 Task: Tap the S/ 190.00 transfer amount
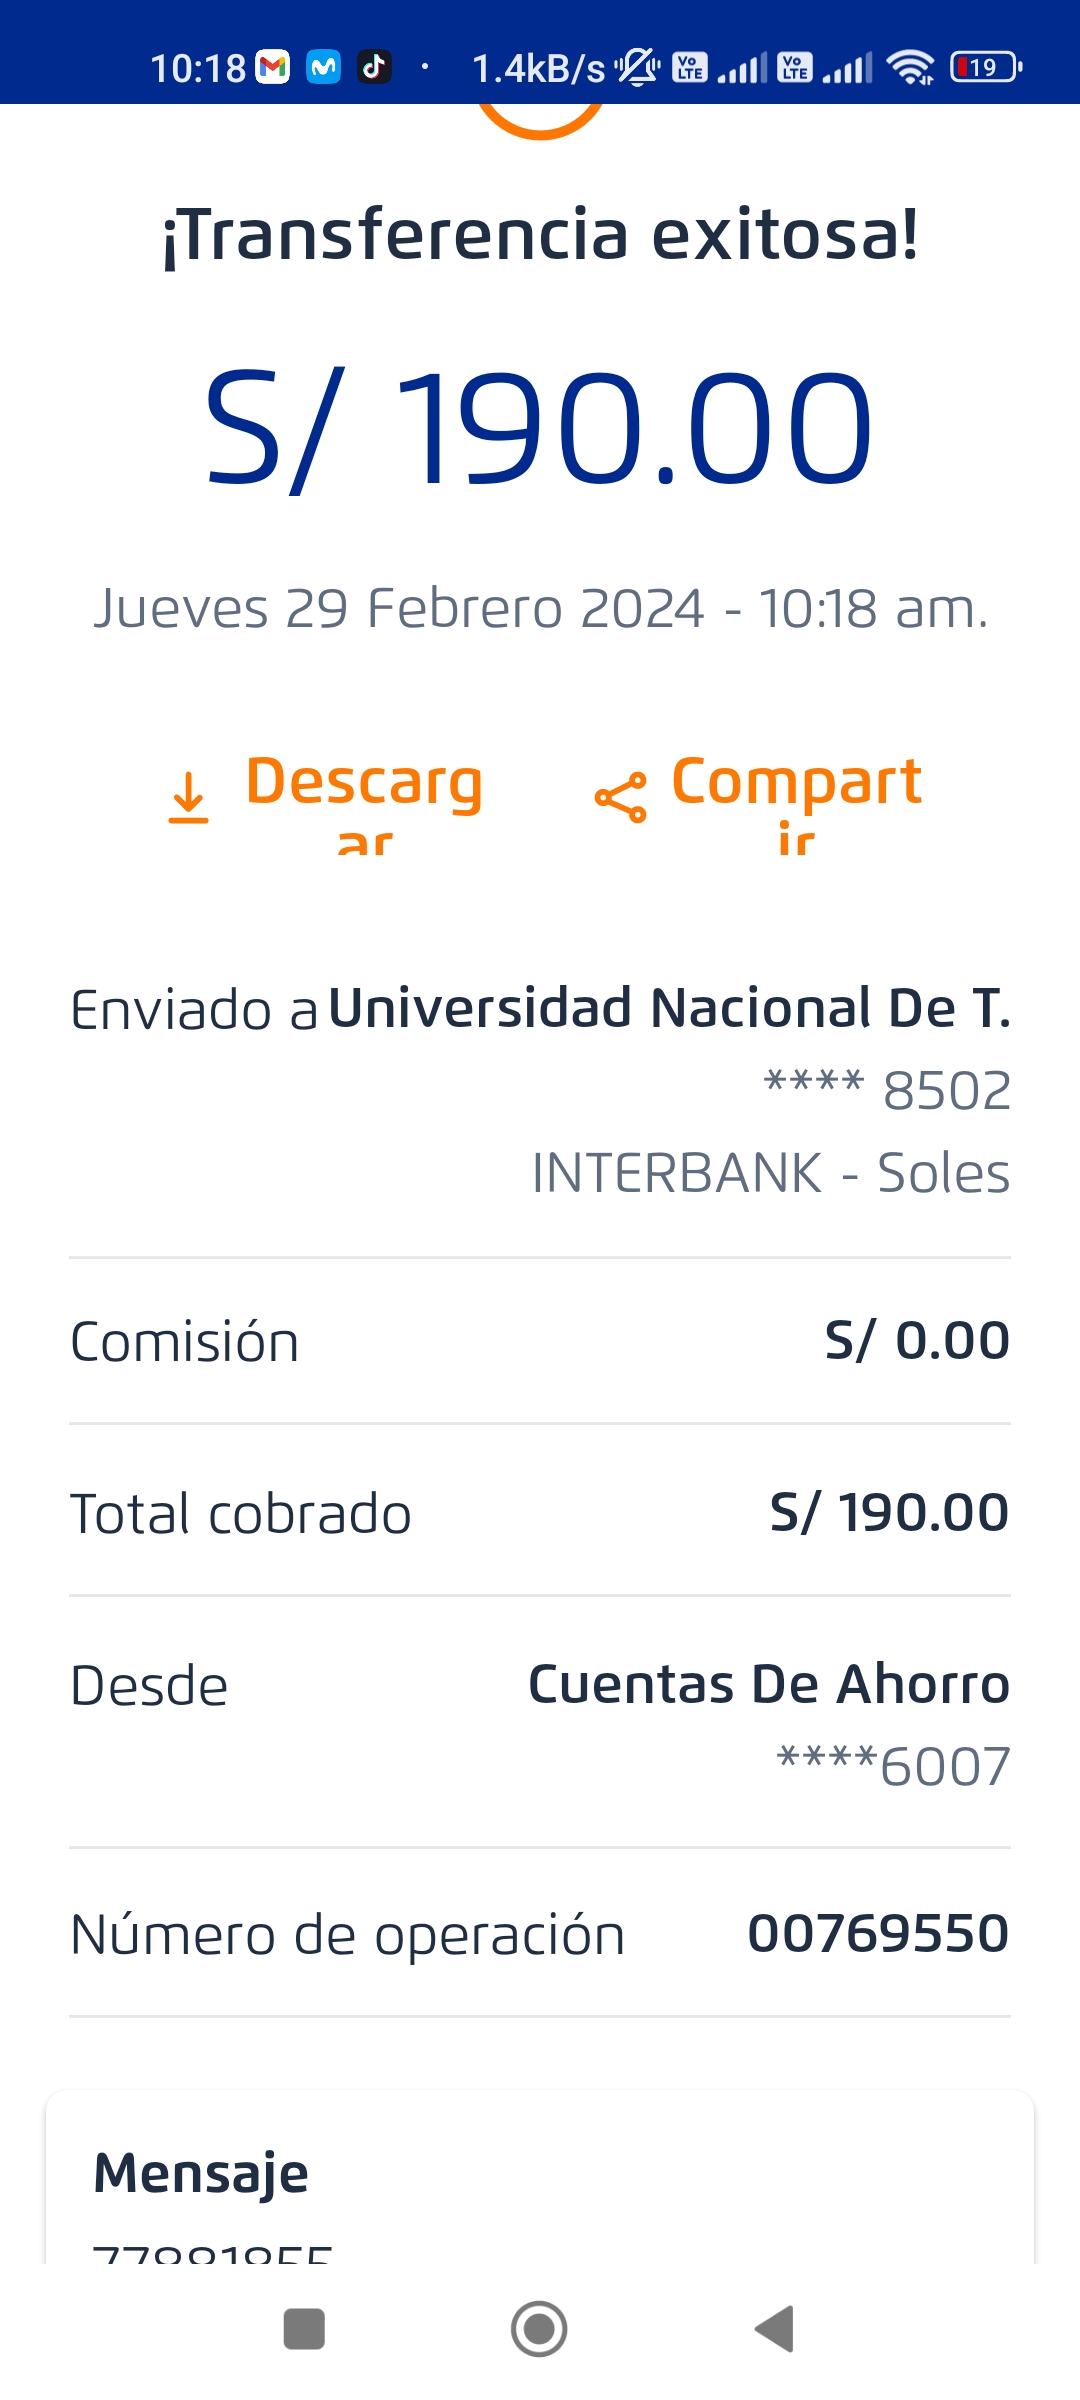pyautogui.click(x=539, y=428)
